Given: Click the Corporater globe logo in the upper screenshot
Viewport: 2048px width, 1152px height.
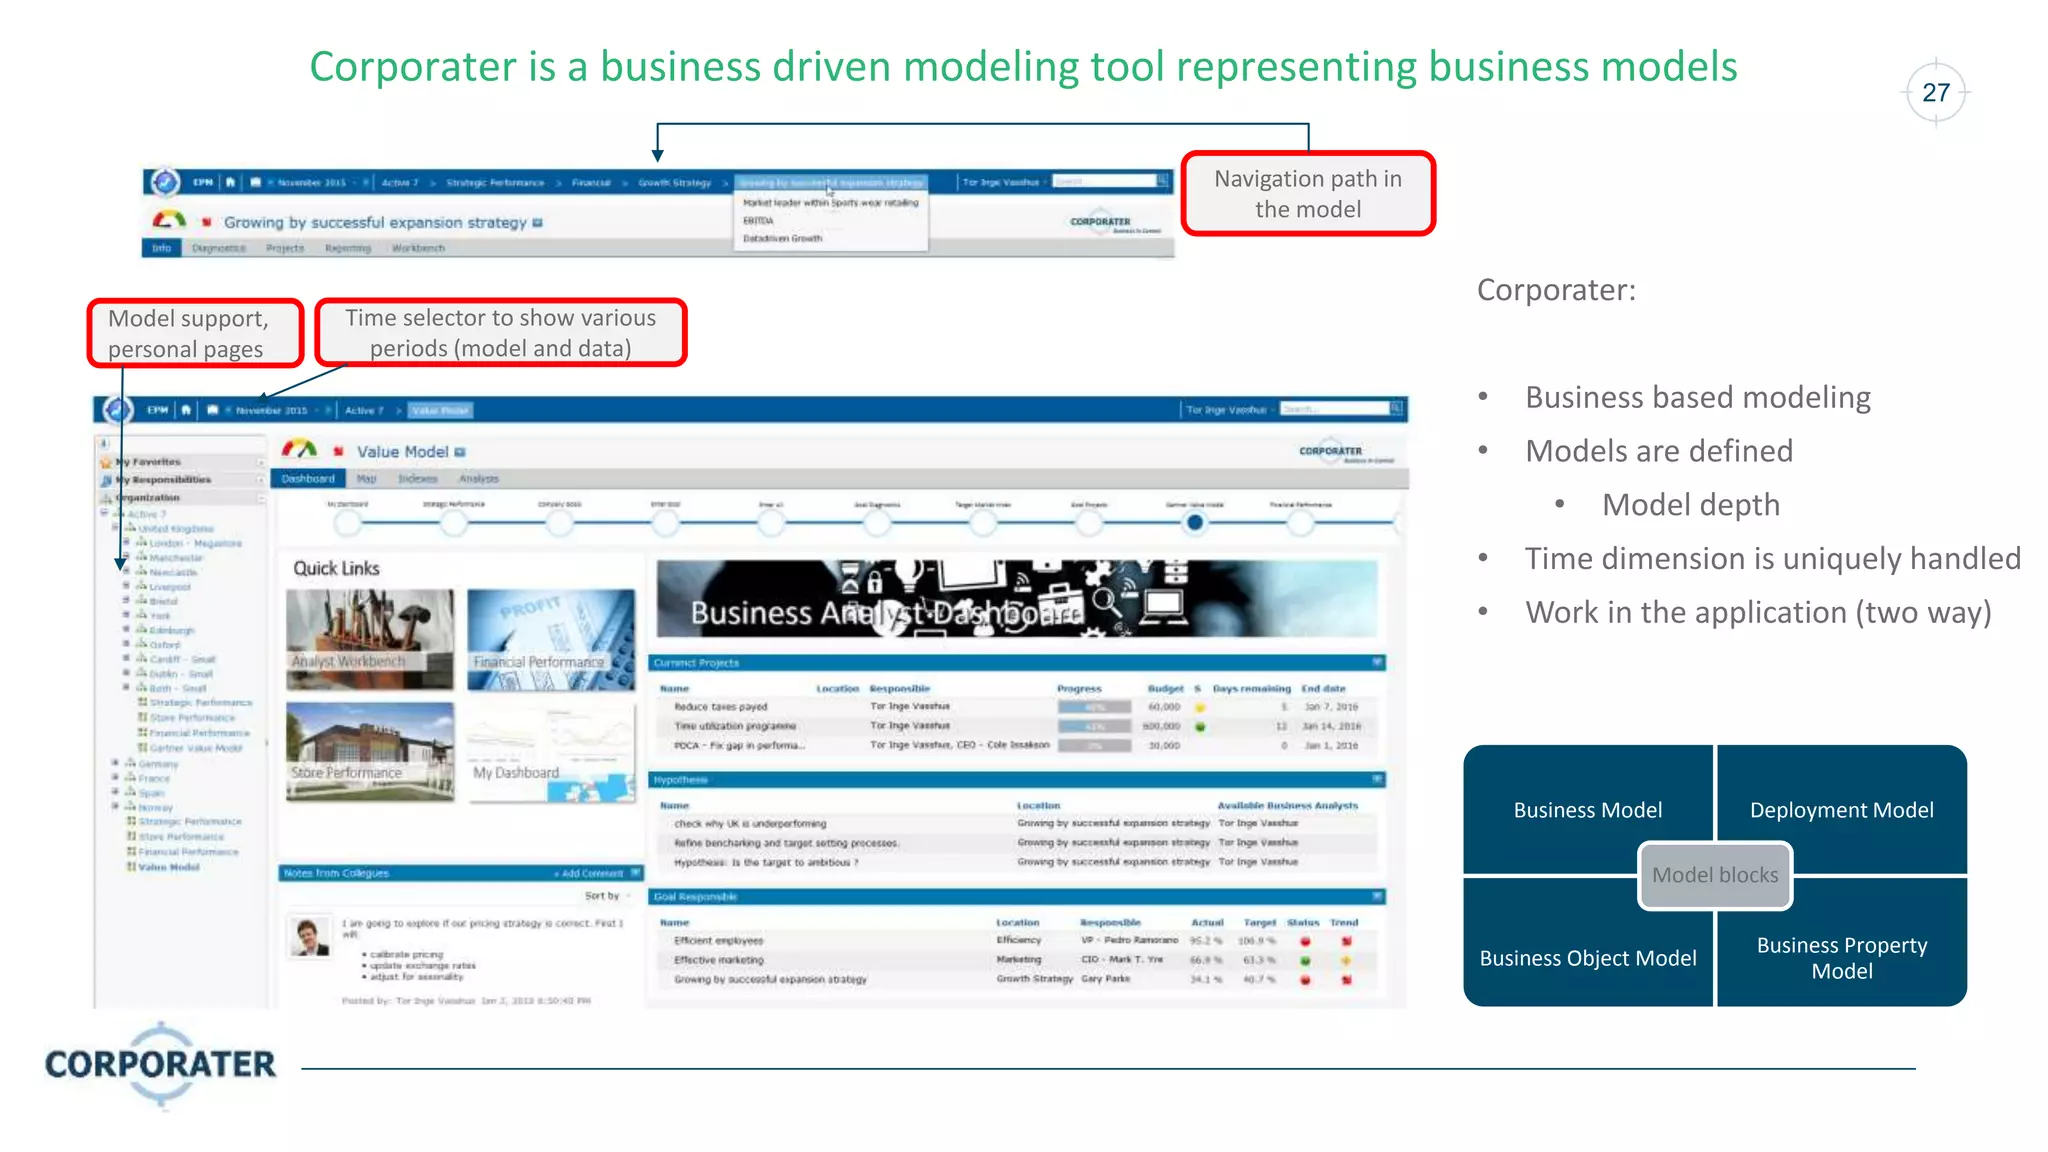Looking at the screenshot, I should [165, 182].
